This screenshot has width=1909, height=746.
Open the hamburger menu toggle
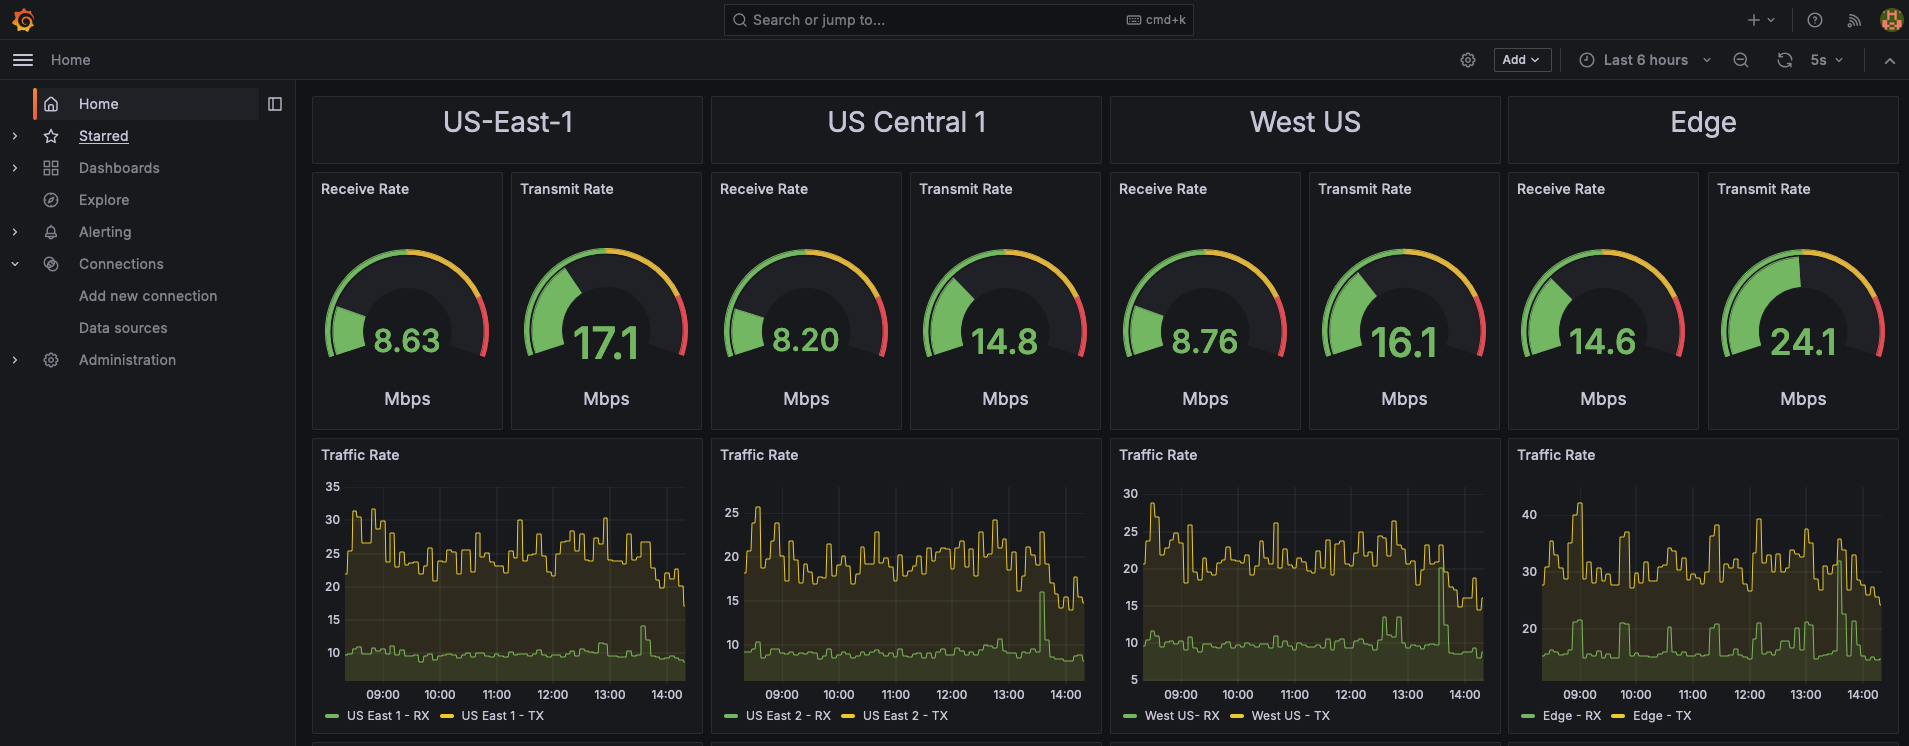[23, 60]
